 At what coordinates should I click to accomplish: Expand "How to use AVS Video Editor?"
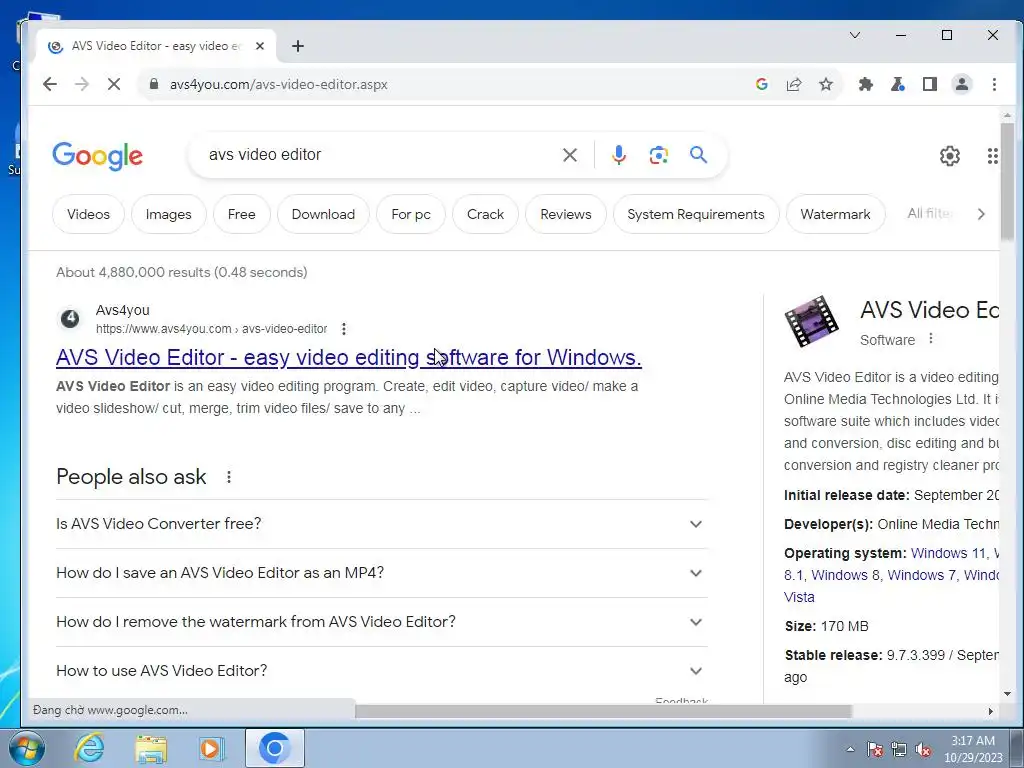381,671
